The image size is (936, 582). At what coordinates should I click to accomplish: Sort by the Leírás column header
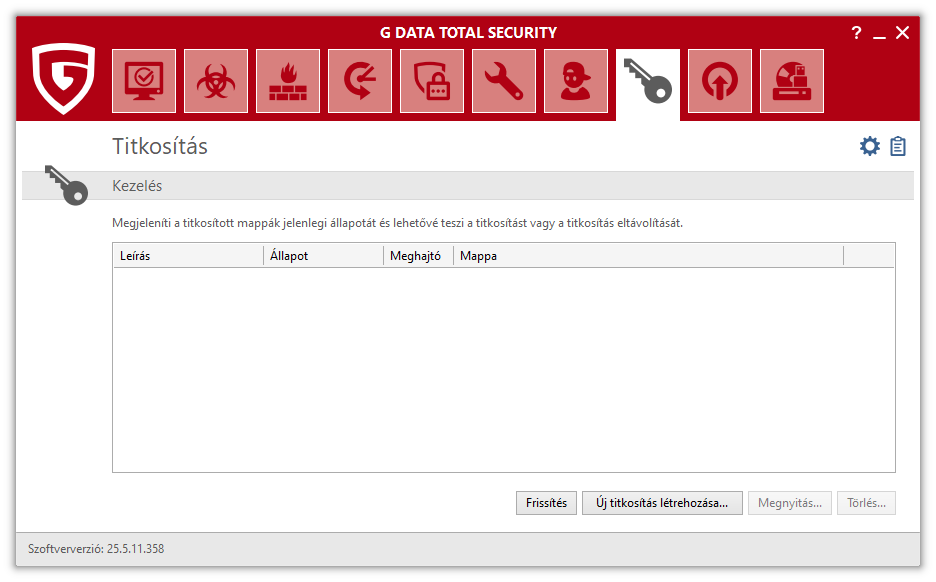pos(188,255)
